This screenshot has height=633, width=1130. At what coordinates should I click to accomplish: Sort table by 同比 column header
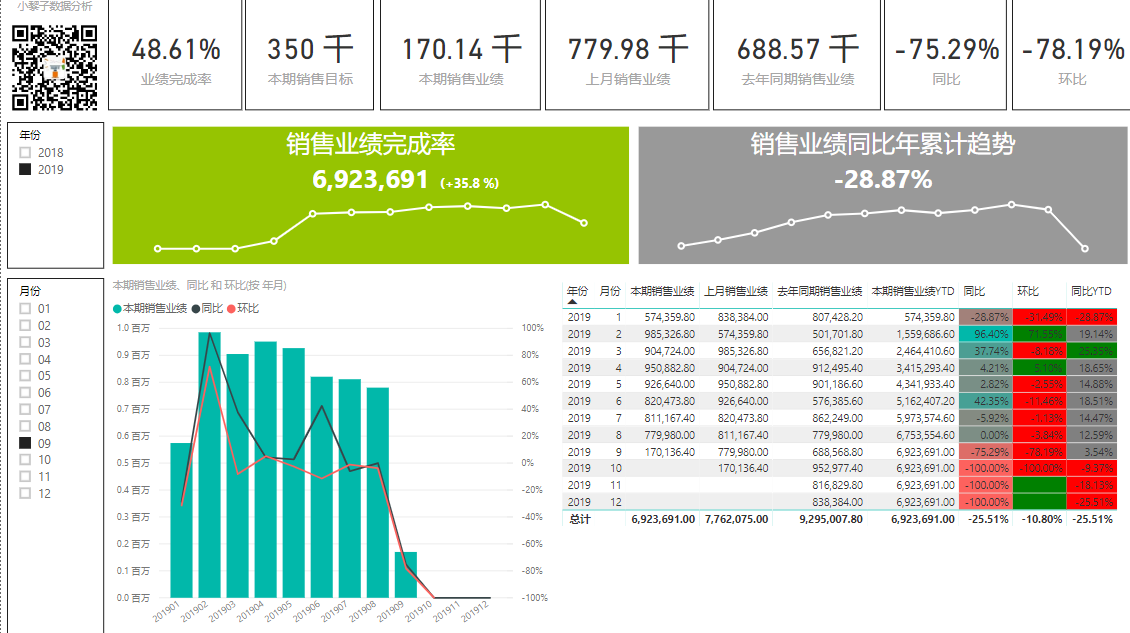click(974, 291)
